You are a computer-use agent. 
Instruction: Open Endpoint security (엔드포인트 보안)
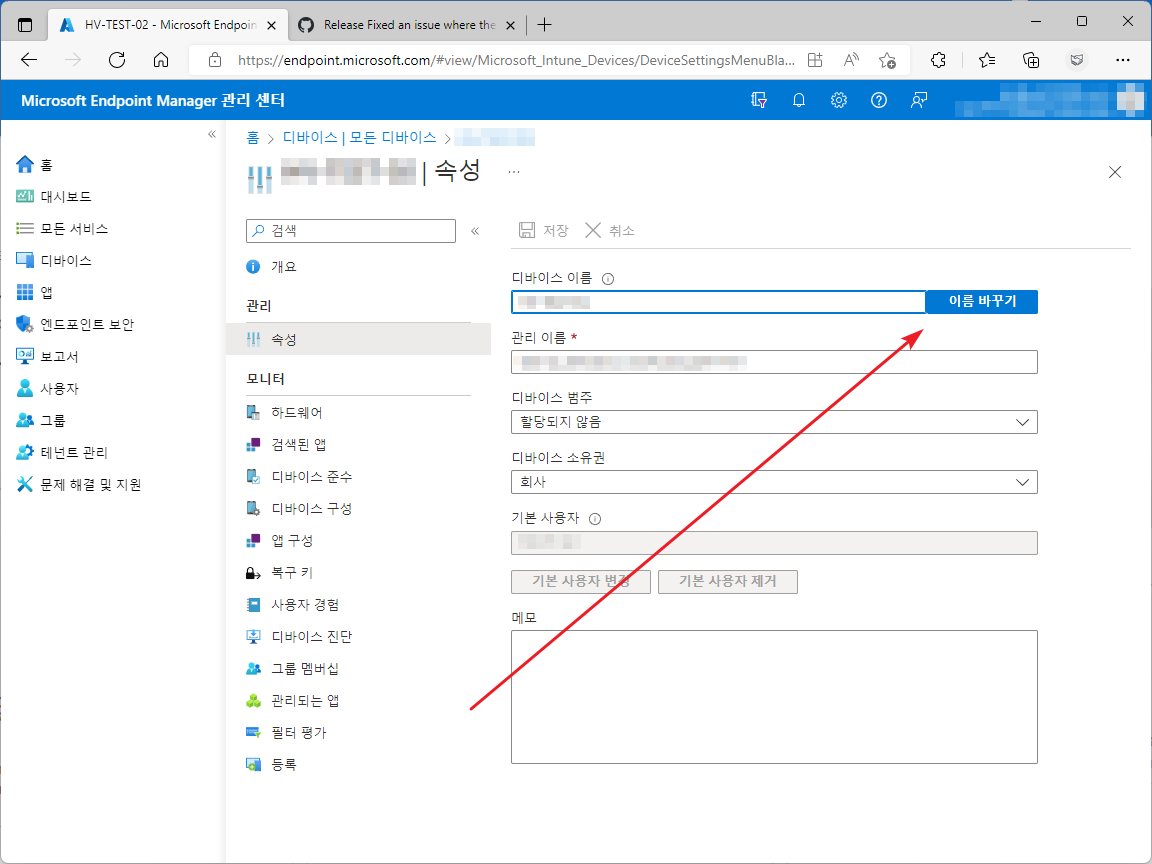75,324
